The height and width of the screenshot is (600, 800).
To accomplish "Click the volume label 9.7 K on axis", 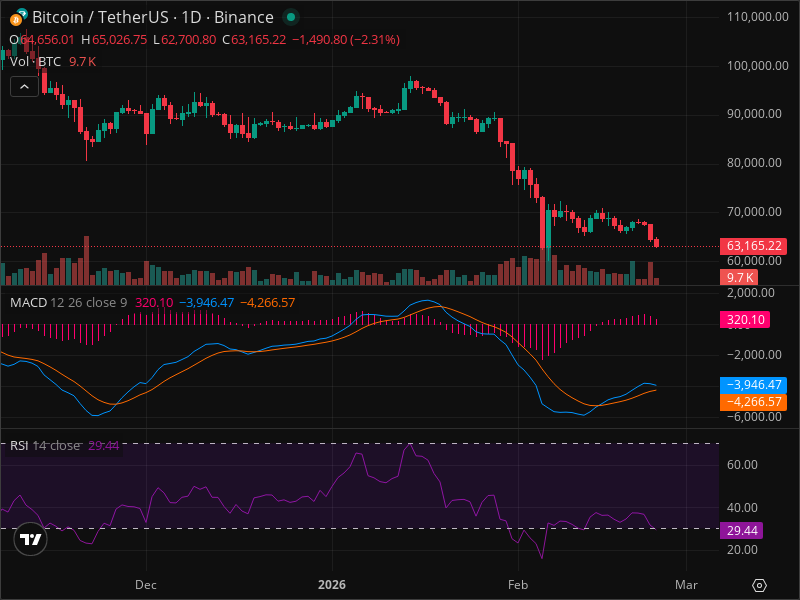I will (x=739, y=278).
